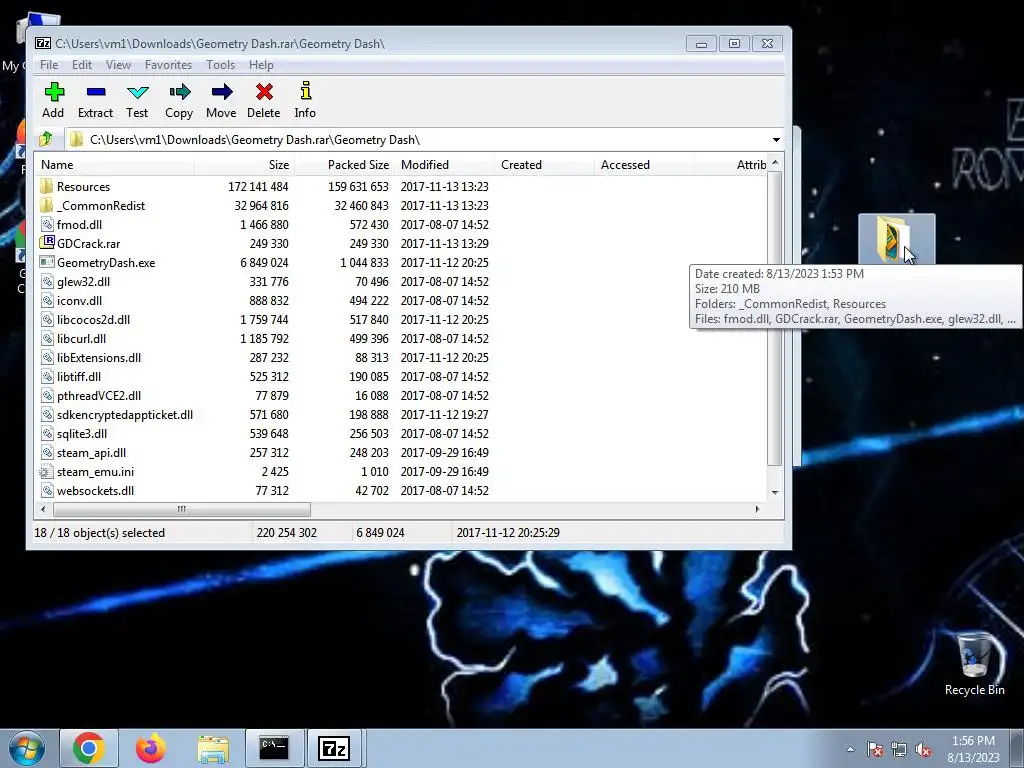Open the File menu

[49, 65]
